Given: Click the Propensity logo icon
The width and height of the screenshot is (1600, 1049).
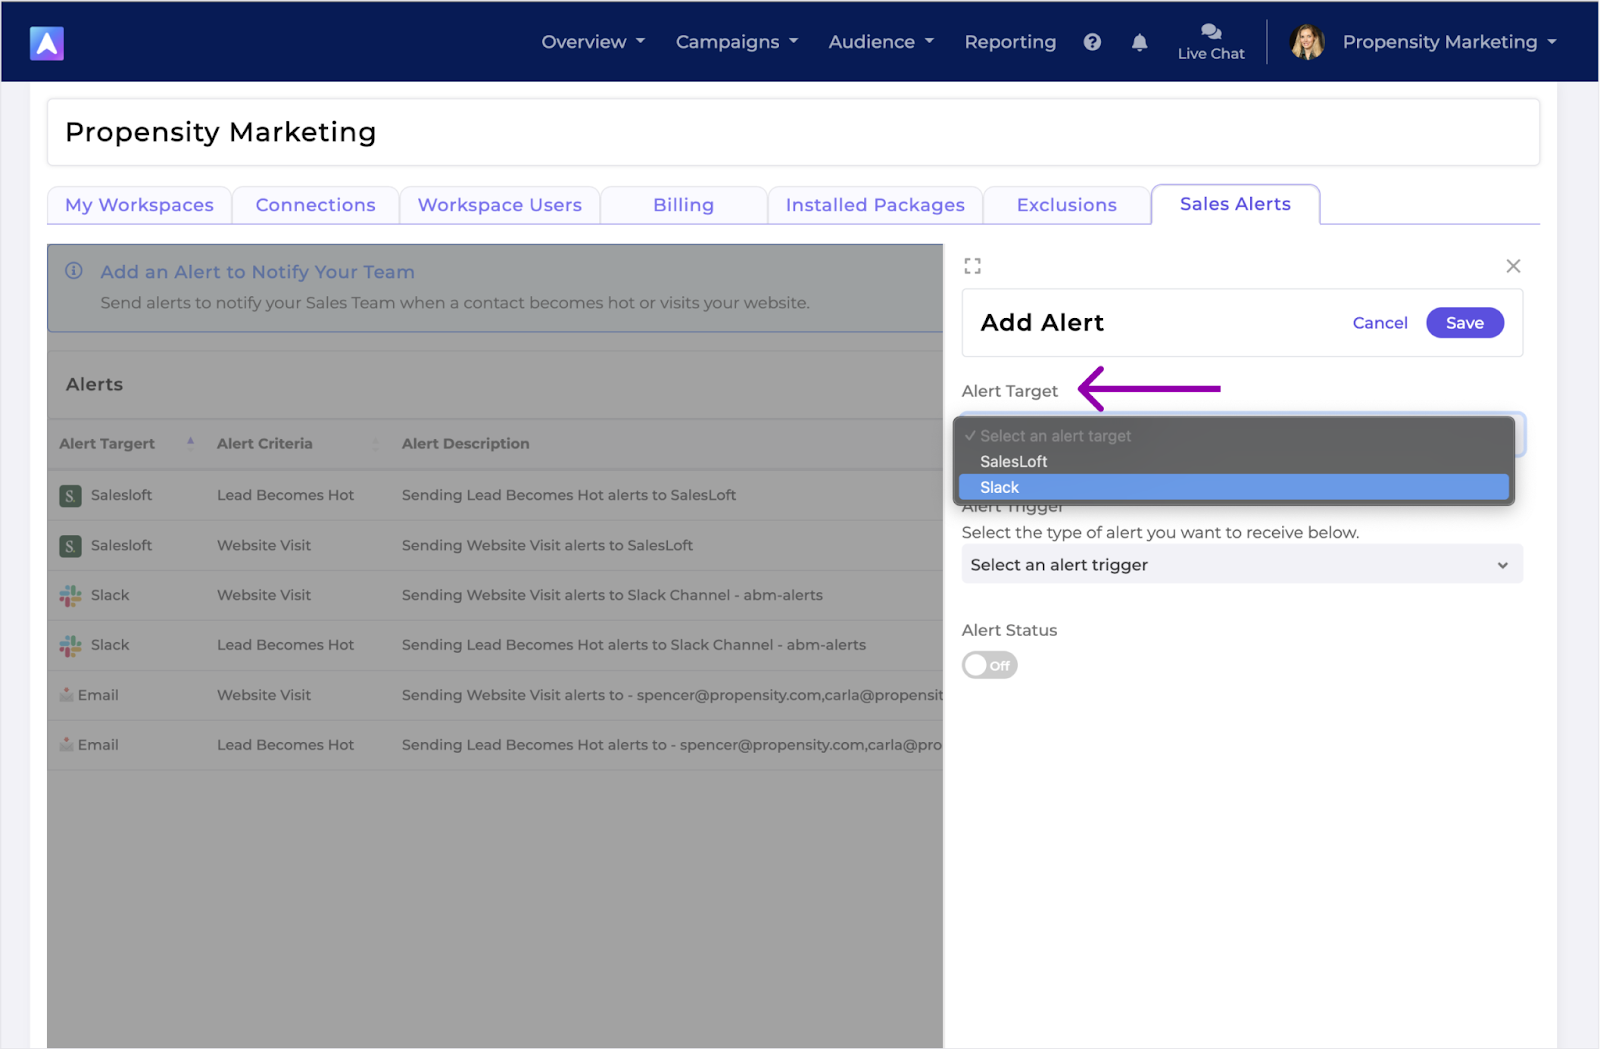Looking at the screenshot, I should pos(47,43).
